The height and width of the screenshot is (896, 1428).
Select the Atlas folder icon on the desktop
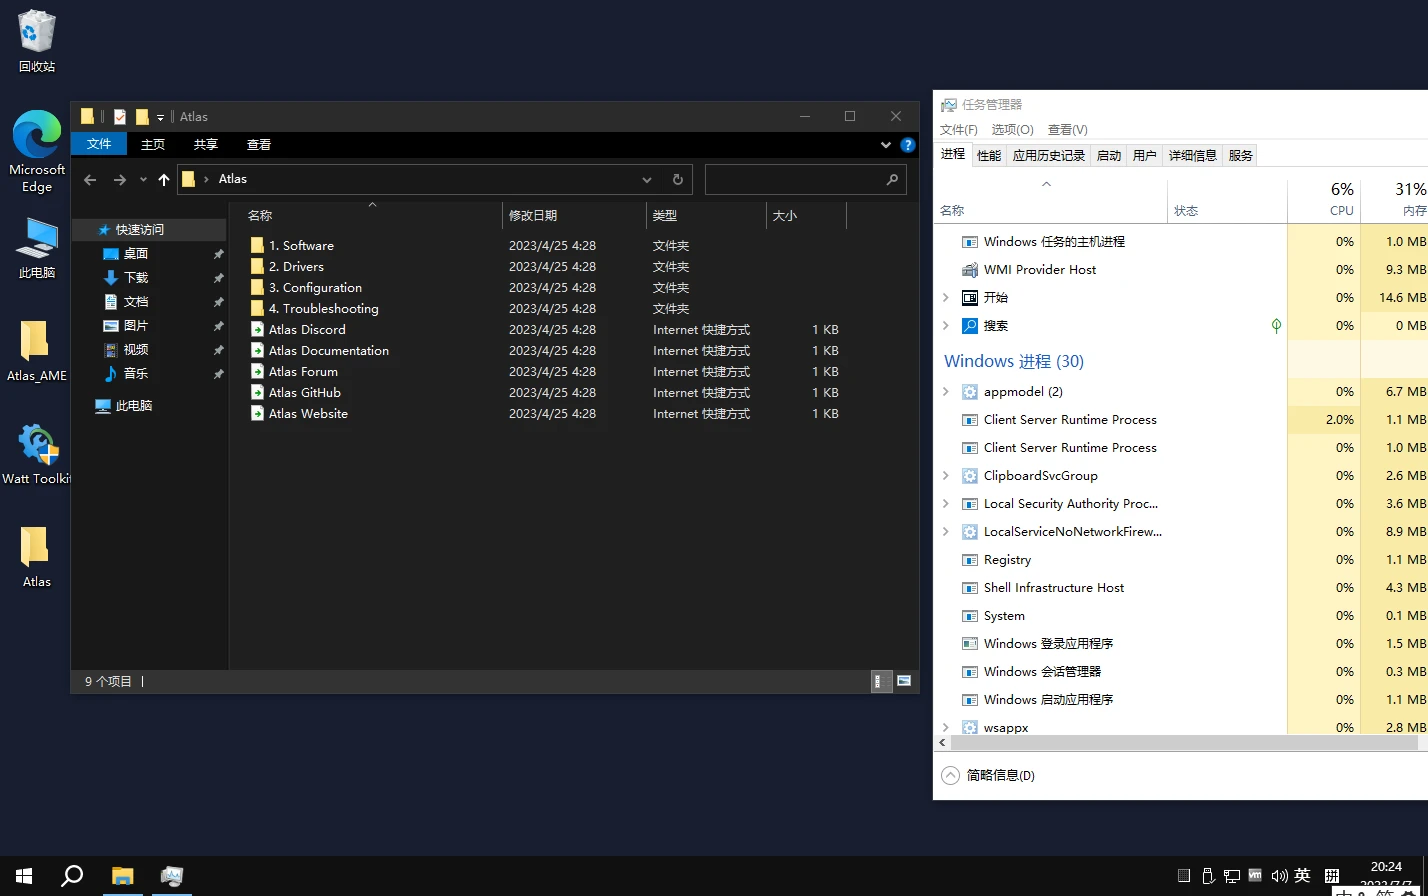click(37, 557)
